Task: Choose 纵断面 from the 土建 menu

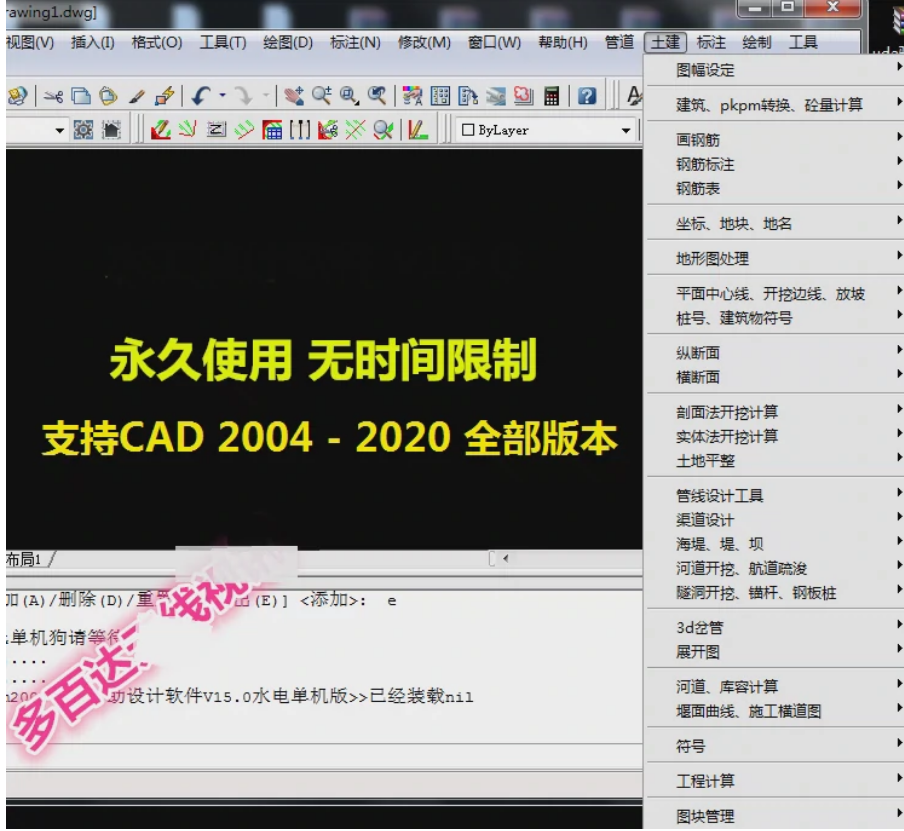Action: (774, 353)
